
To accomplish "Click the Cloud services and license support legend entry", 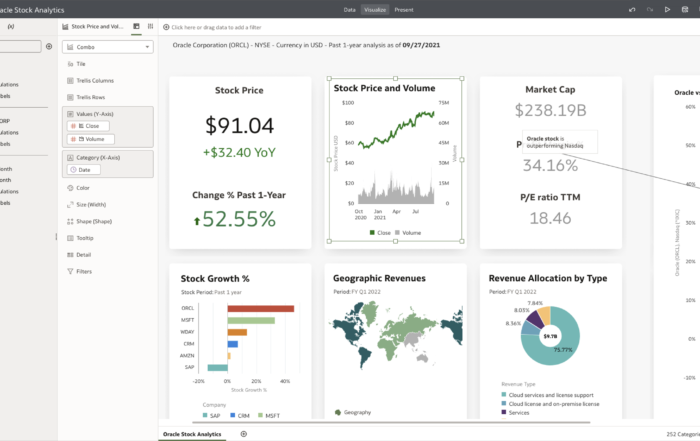I will (x=547, y=395).
